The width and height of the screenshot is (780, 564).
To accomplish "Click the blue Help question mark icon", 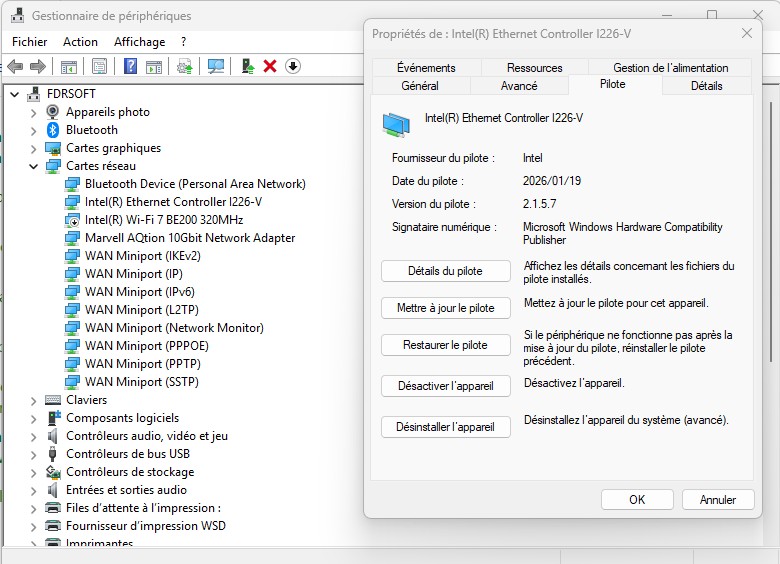I will (130, 66).
